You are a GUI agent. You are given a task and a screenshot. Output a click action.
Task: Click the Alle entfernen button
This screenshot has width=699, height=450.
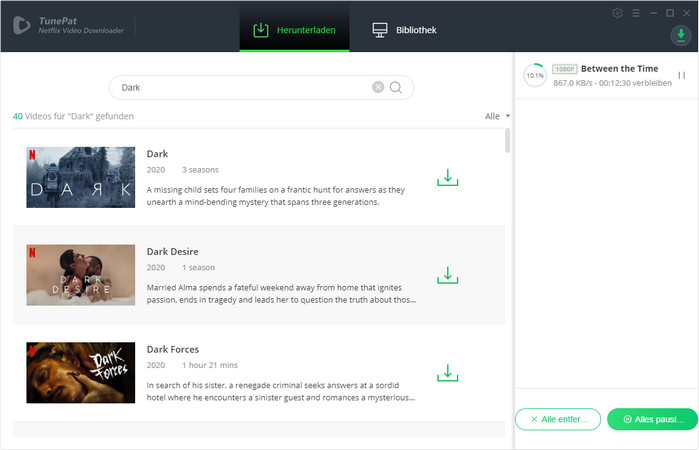tap(558, 419)
